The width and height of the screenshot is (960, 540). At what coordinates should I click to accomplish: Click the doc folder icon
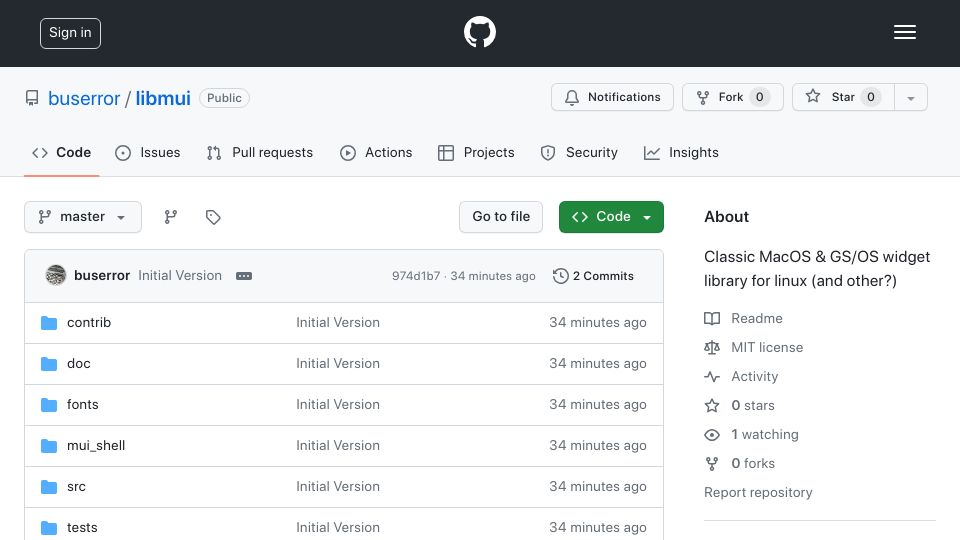pos(49,364)
